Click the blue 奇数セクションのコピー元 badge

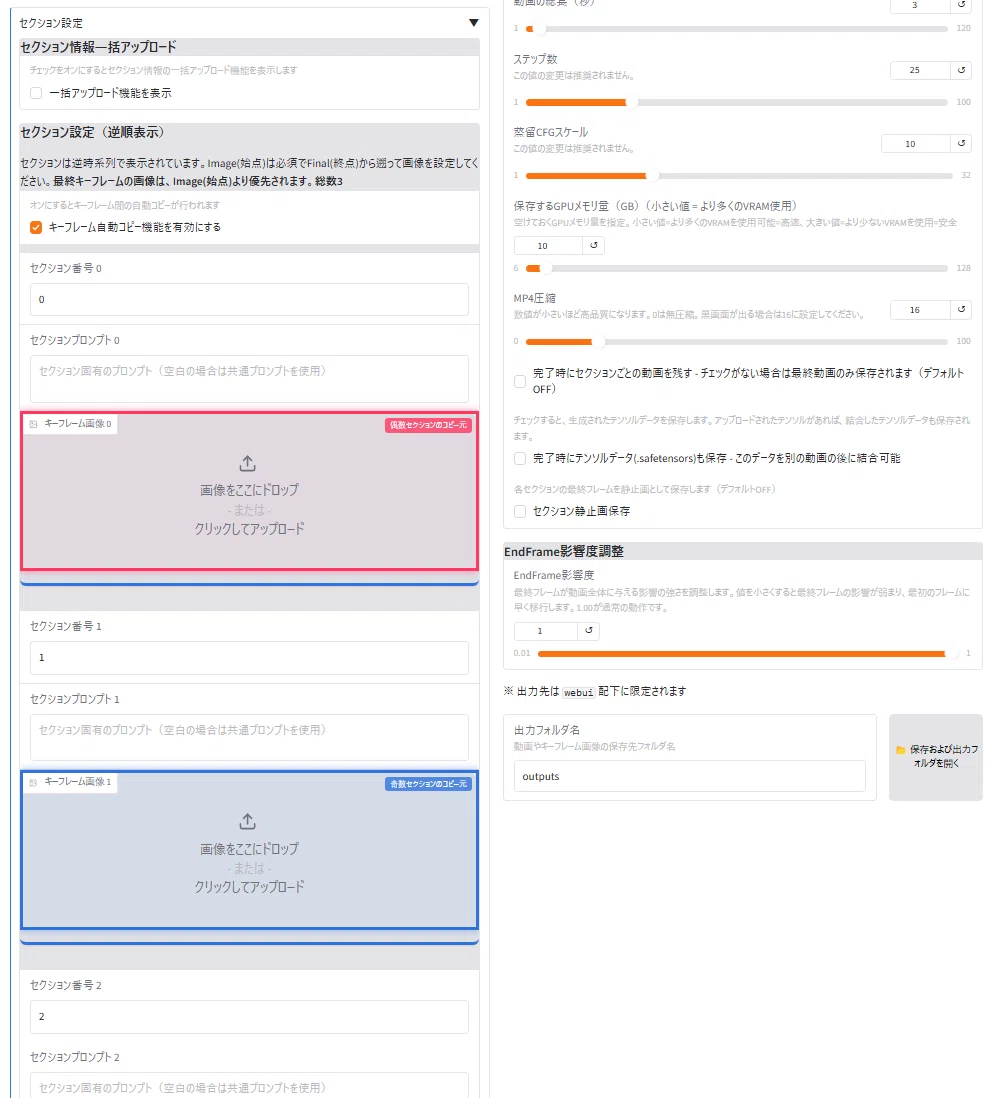pos(428,784)
